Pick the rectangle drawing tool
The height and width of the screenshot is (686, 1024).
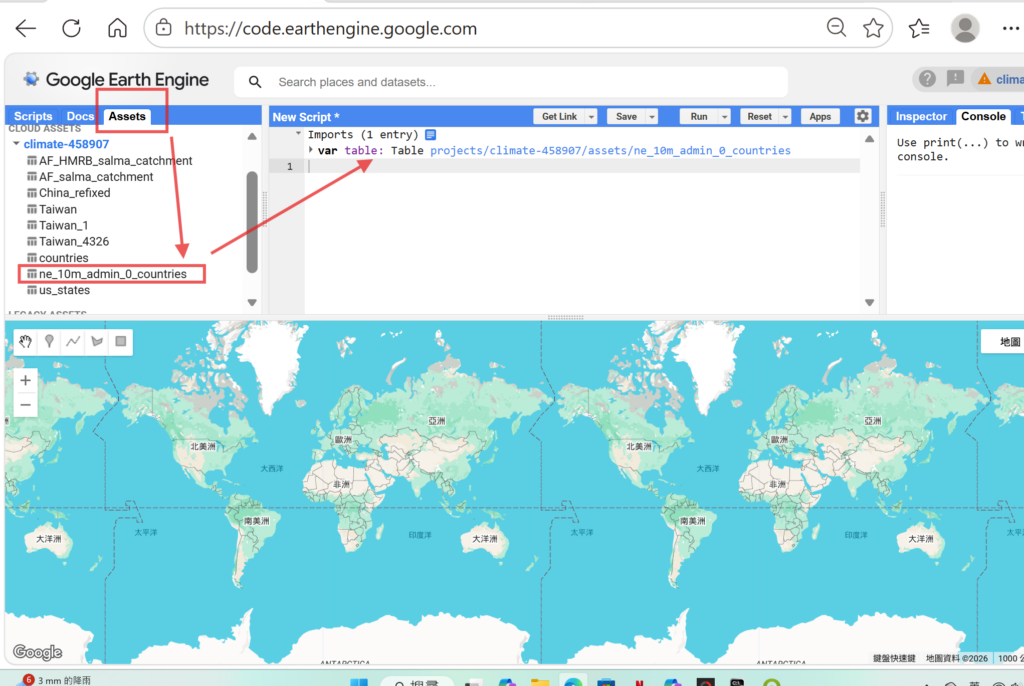click(x=121, y=342)
